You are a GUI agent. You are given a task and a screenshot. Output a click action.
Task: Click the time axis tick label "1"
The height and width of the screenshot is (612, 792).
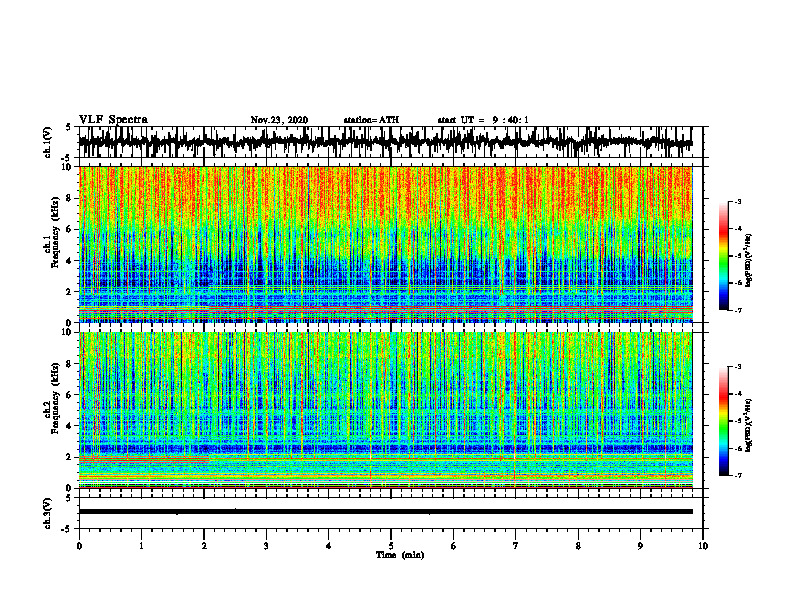pos(141,546)
